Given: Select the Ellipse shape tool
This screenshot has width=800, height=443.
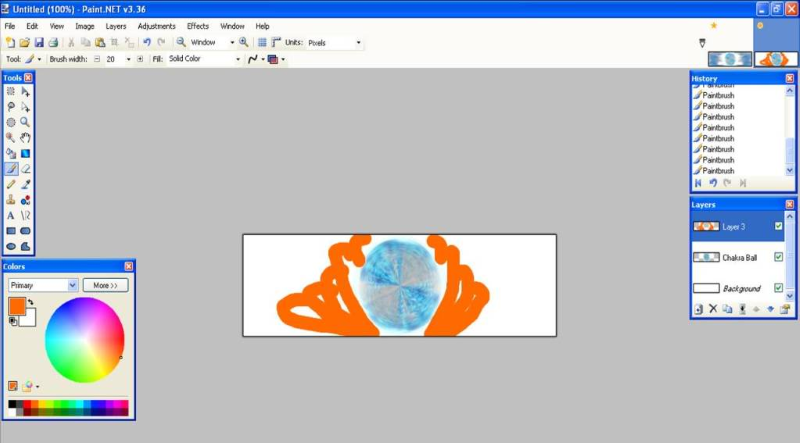Looking at the screenshot, I should [11, 247].
